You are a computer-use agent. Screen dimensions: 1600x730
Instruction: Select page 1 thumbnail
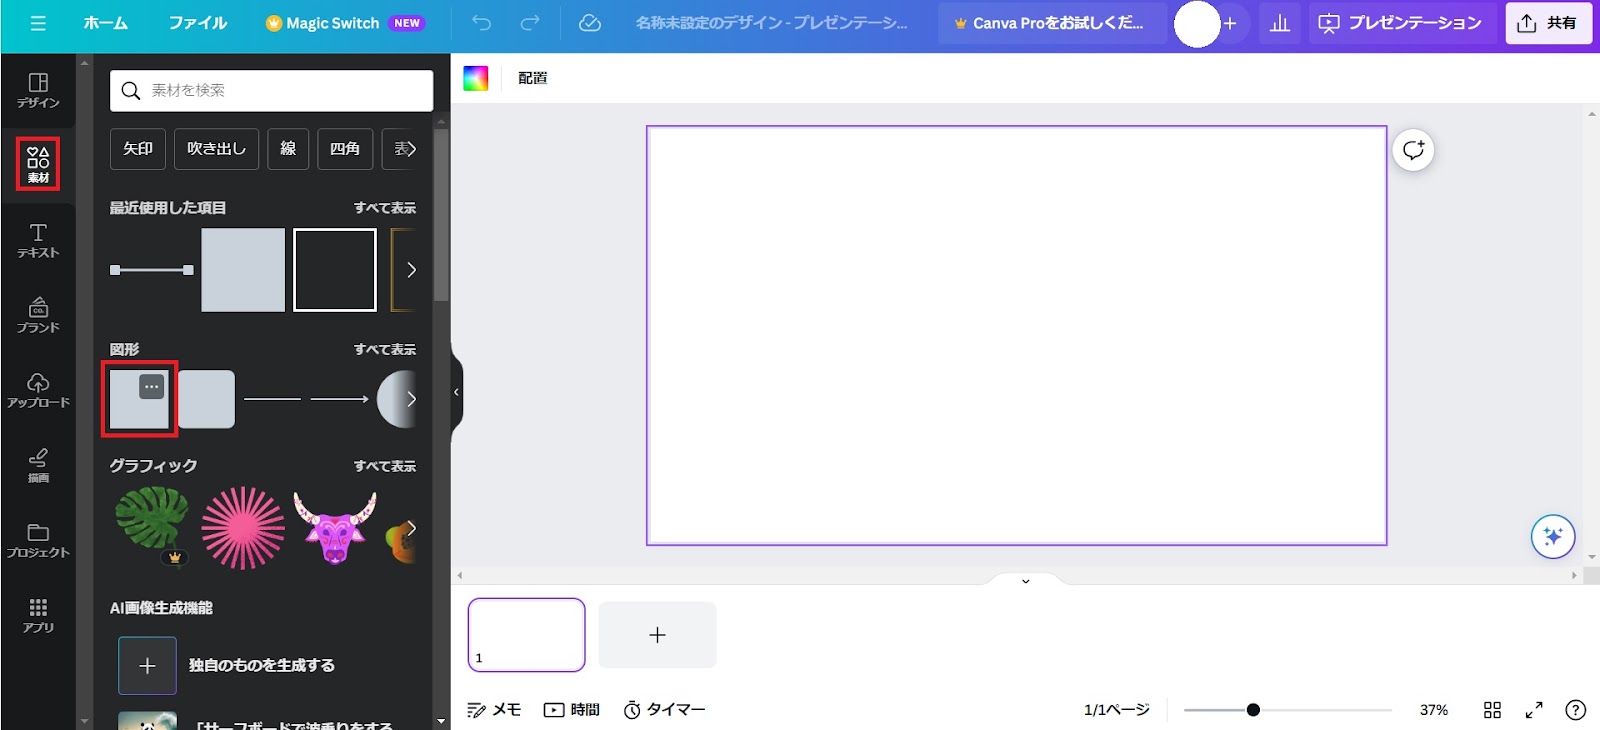pos(526,635)
